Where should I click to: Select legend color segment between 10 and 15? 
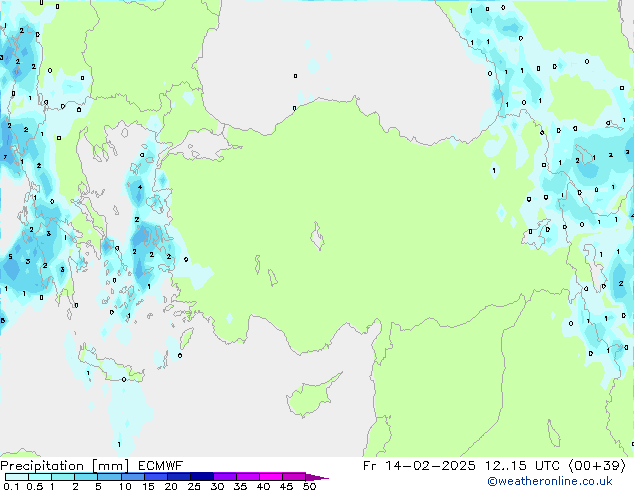coord(134,477)
